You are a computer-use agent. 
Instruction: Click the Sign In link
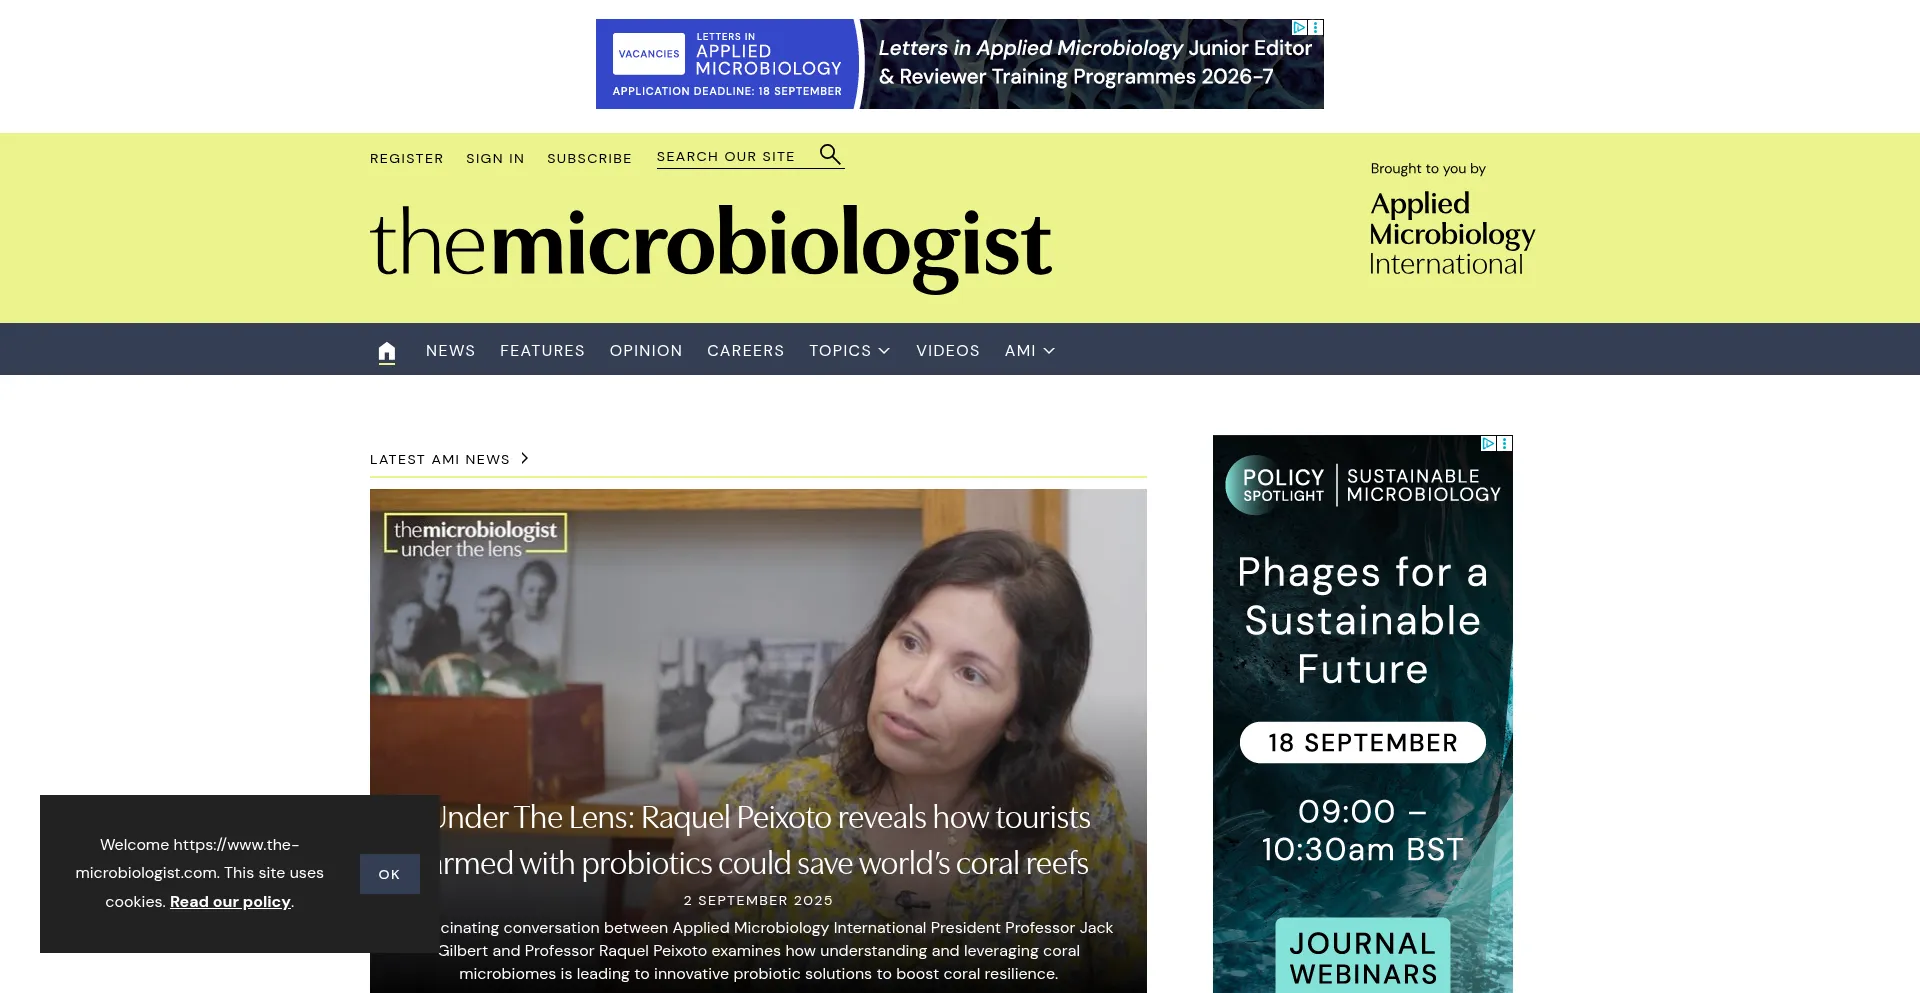point(495,158)
